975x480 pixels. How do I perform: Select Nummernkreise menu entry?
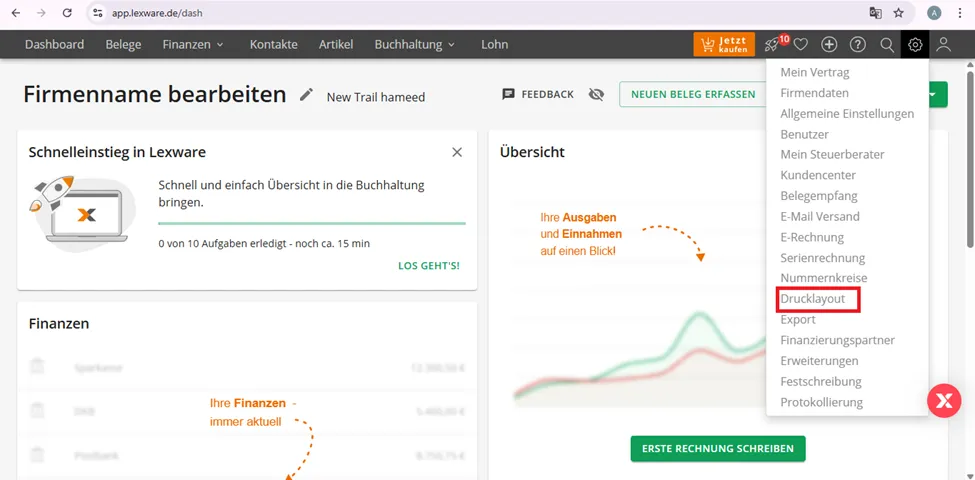coord(824,279)
